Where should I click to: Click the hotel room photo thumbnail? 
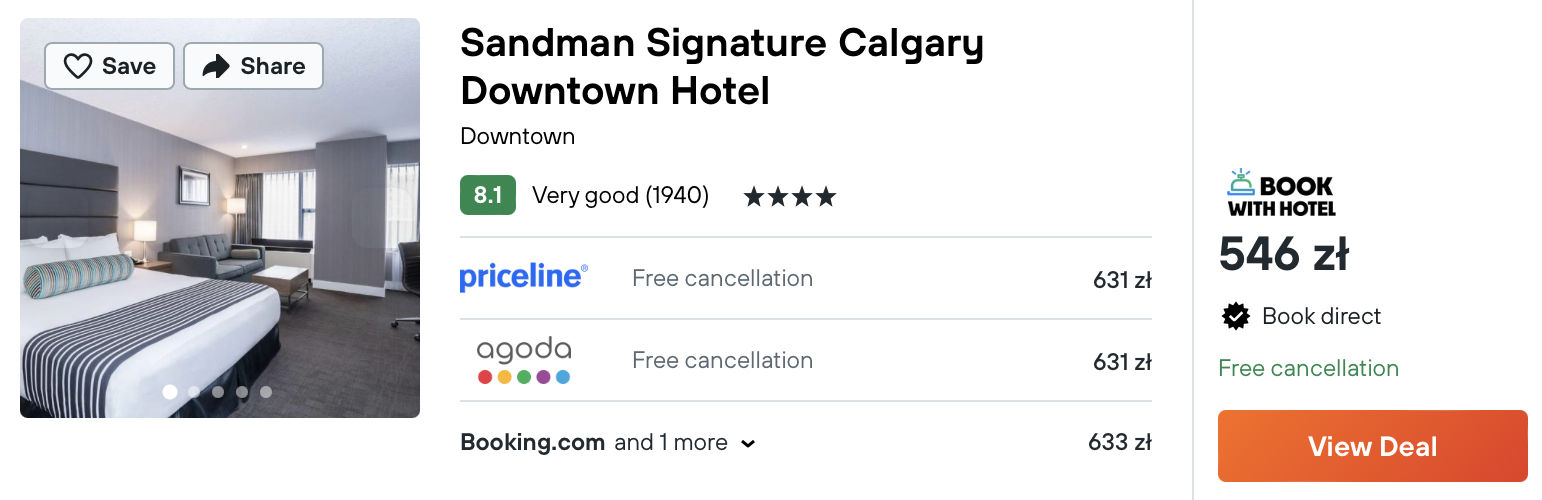click(220, 218)
